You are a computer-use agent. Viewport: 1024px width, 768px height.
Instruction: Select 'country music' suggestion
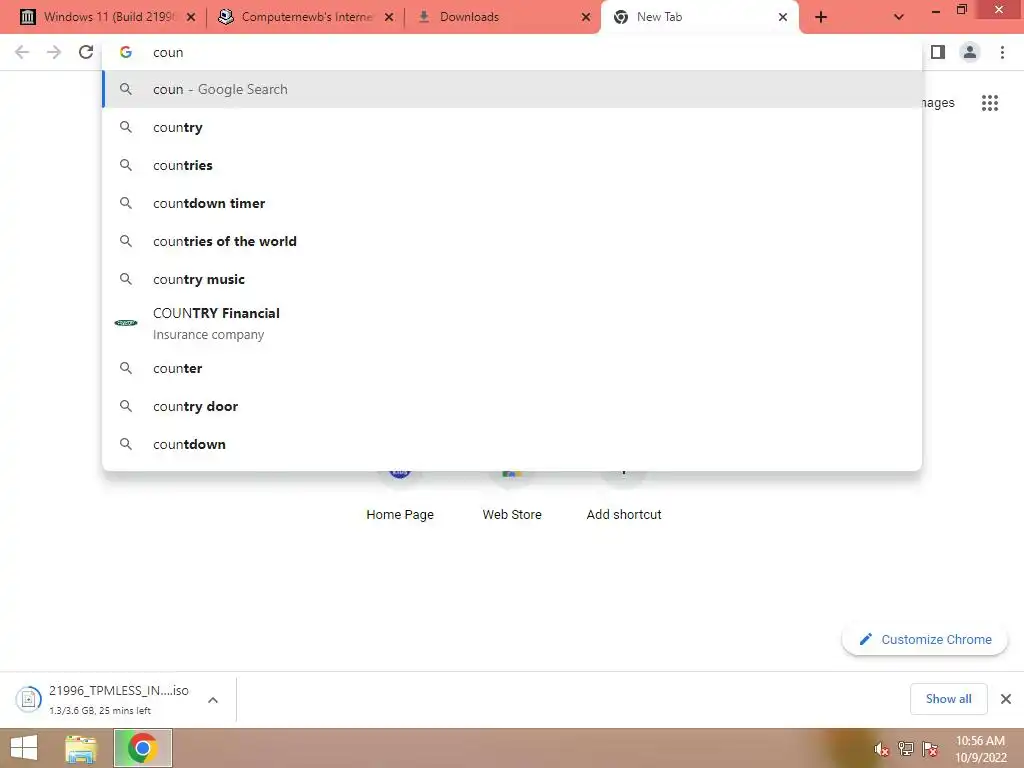coord(512,279)
